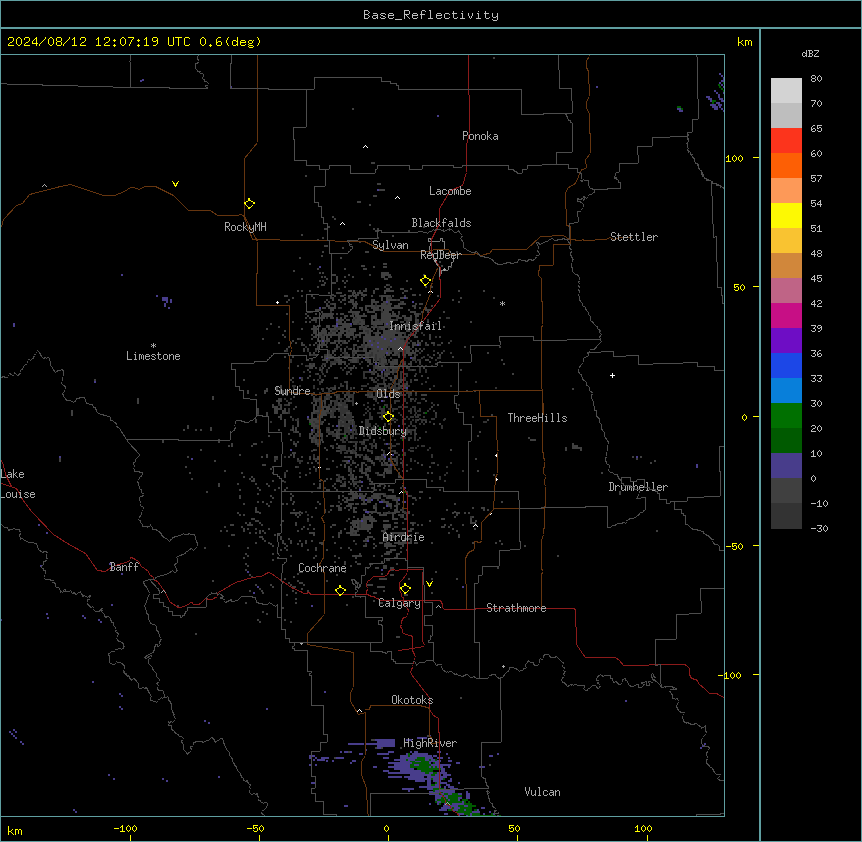Select the Banff label

tap(124, 567)
